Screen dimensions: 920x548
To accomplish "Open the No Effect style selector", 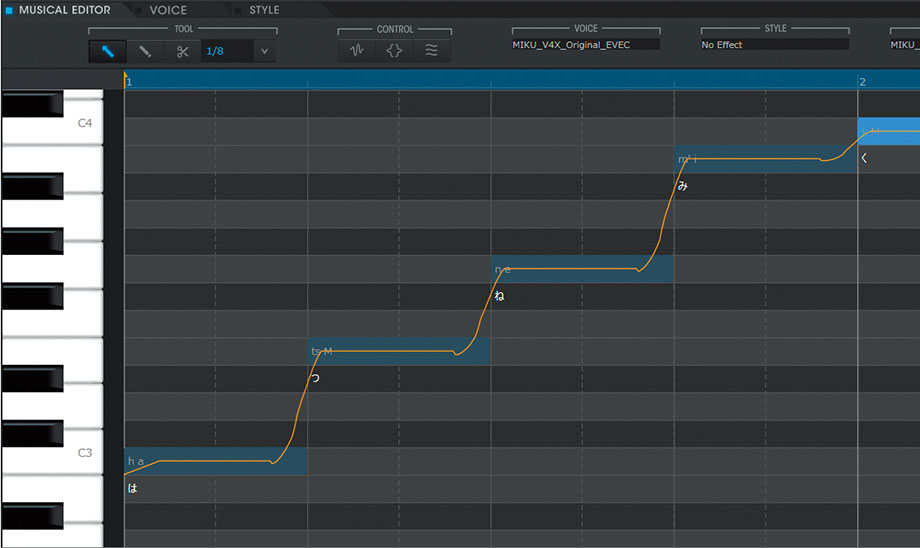I will (774, 45).
